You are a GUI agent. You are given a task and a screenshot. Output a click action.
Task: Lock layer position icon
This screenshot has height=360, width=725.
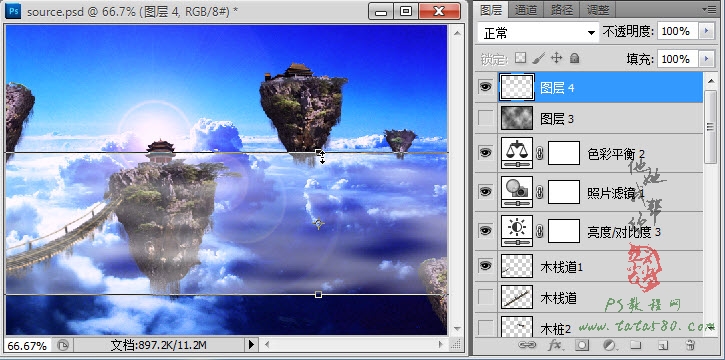coord(557,58)
